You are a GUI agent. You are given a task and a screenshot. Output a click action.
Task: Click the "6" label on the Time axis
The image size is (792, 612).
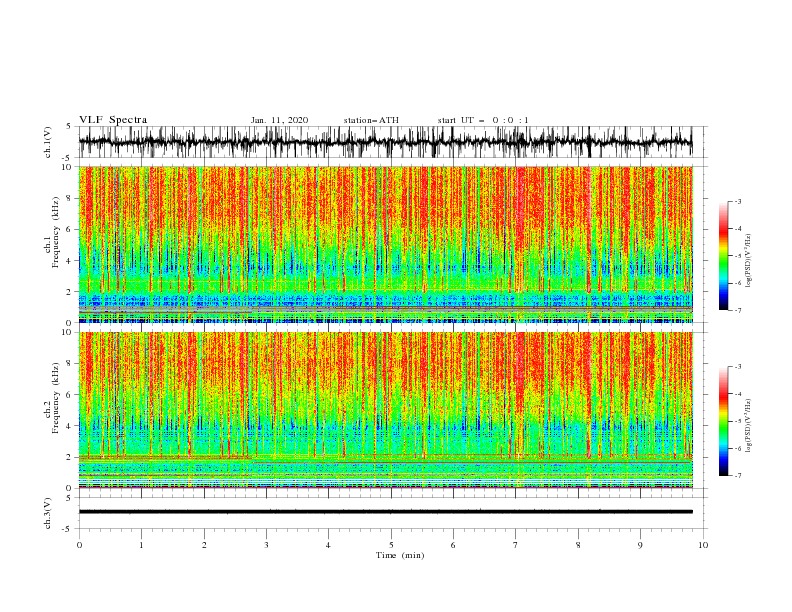(x=453, y=545)
